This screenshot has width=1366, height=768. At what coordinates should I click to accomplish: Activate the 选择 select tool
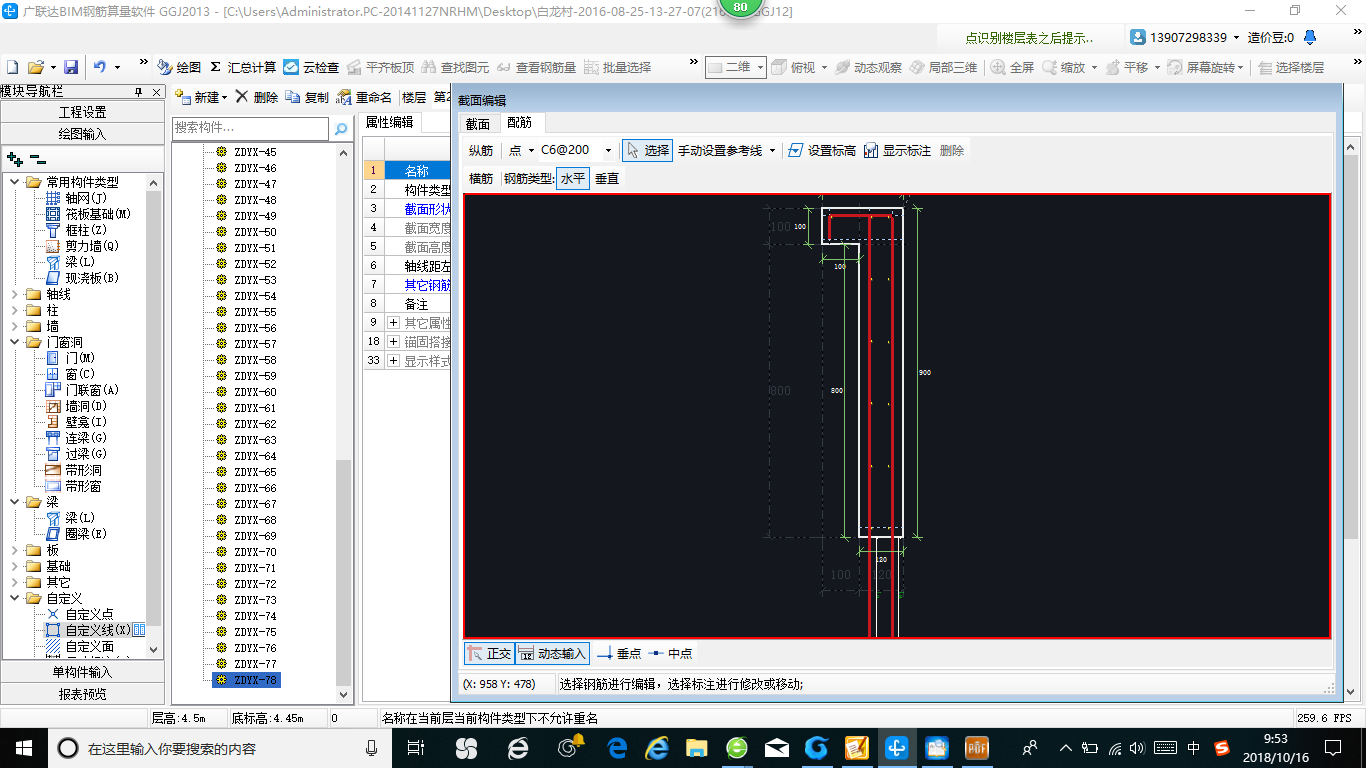point(647,150)
